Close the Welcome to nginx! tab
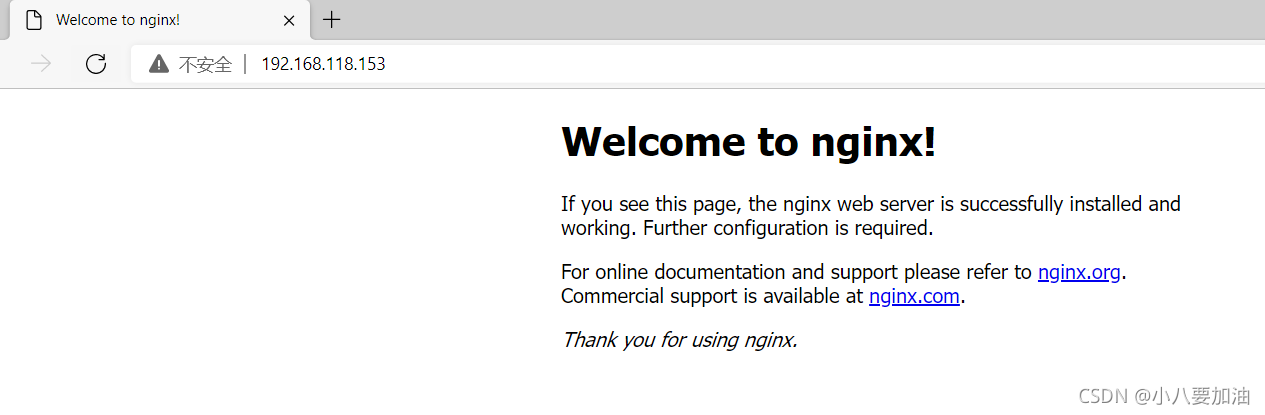 (290, 20)
